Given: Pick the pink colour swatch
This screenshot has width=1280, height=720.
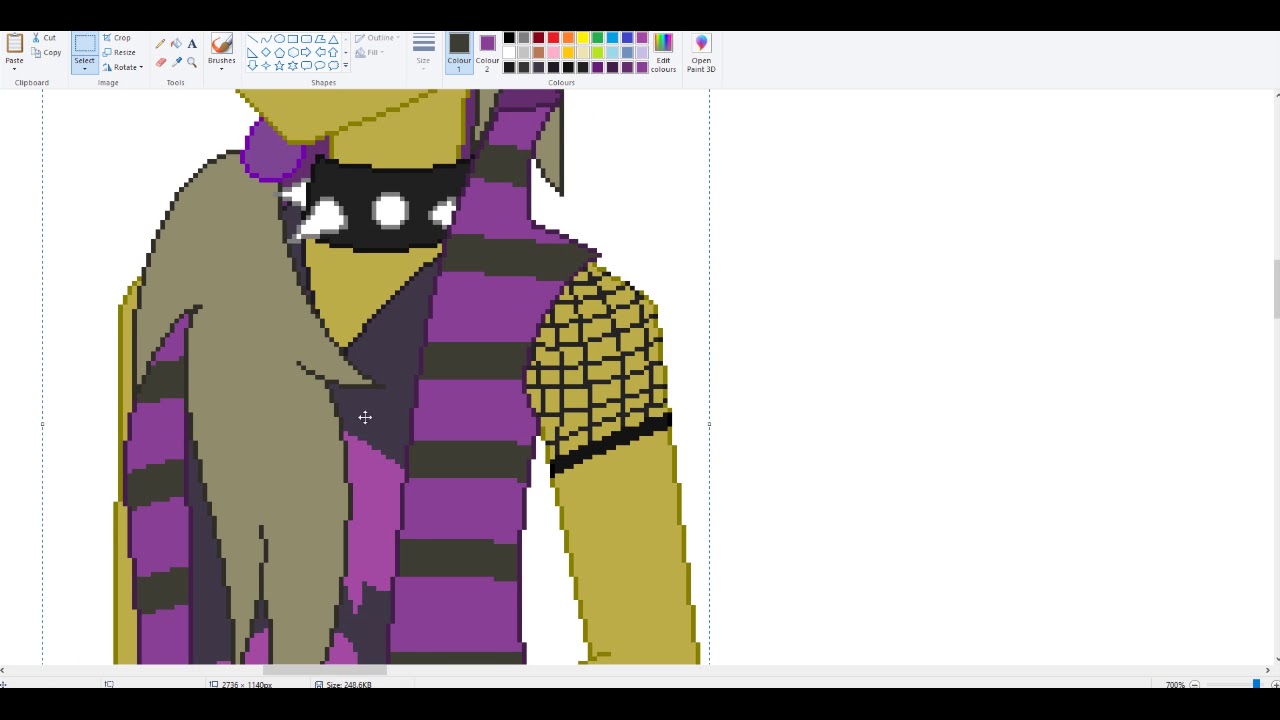Looking at the screenshot, I should click(x=553, y=52).
